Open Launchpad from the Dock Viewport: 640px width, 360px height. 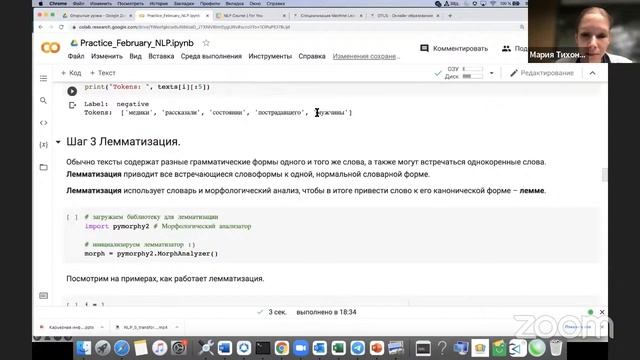pyautogui.click(x=103, y=348)
